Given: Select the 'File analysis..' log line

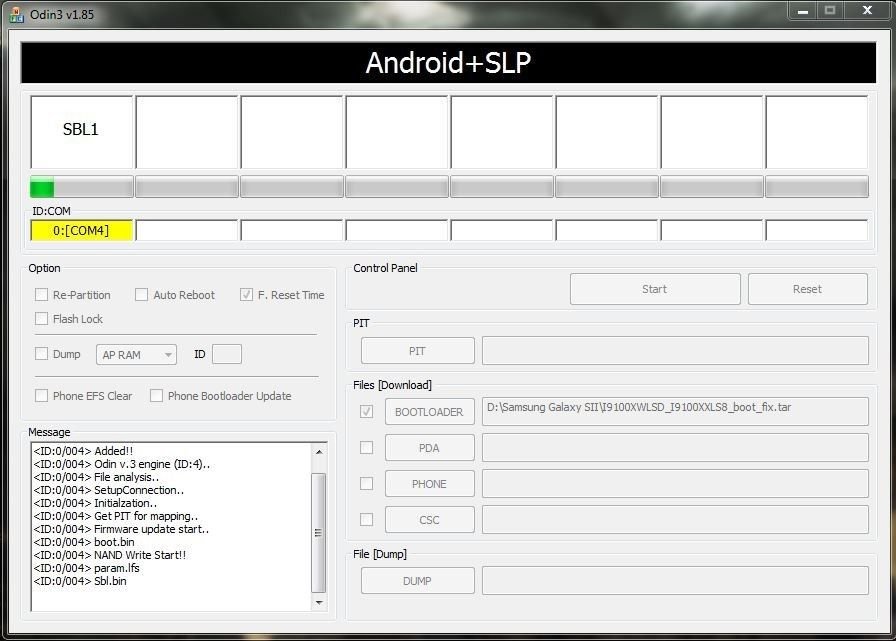Looking at the screenshot, I should [96, 477].
